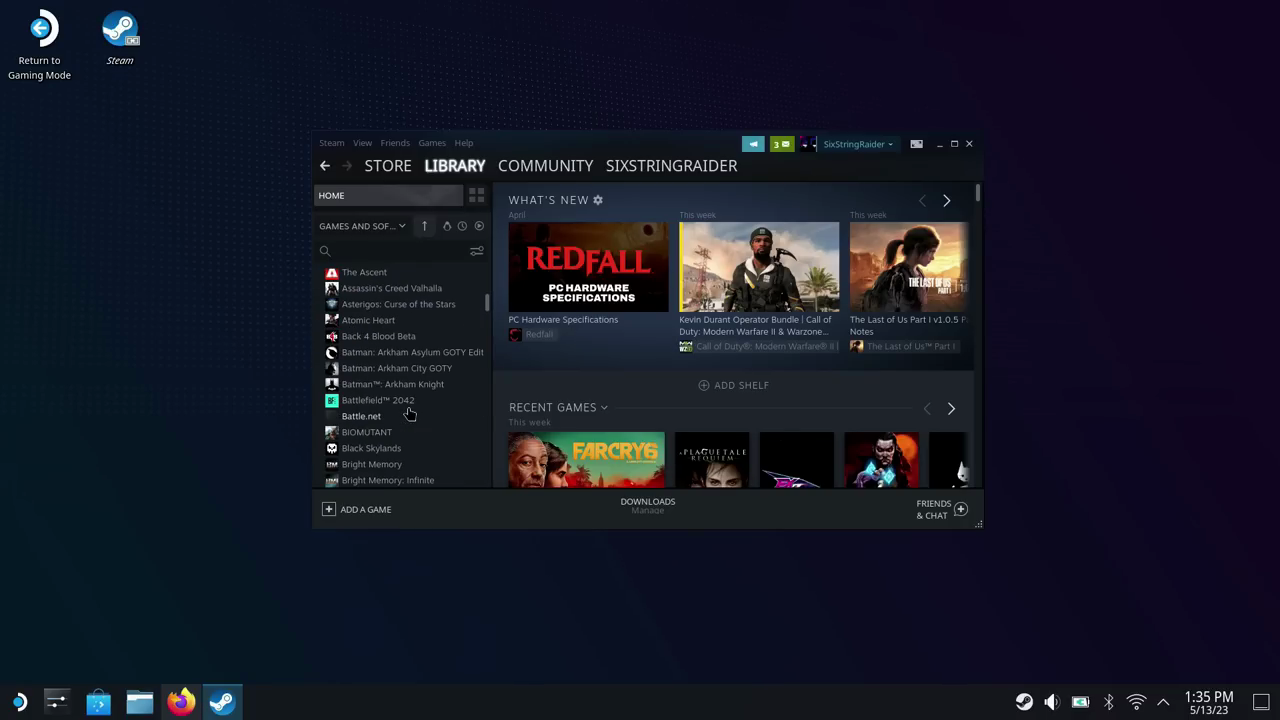Open the Wi-Fi network tray icon
Image resolution: width=1280 pixels, height=720 pixels.
click(1136, 702)
